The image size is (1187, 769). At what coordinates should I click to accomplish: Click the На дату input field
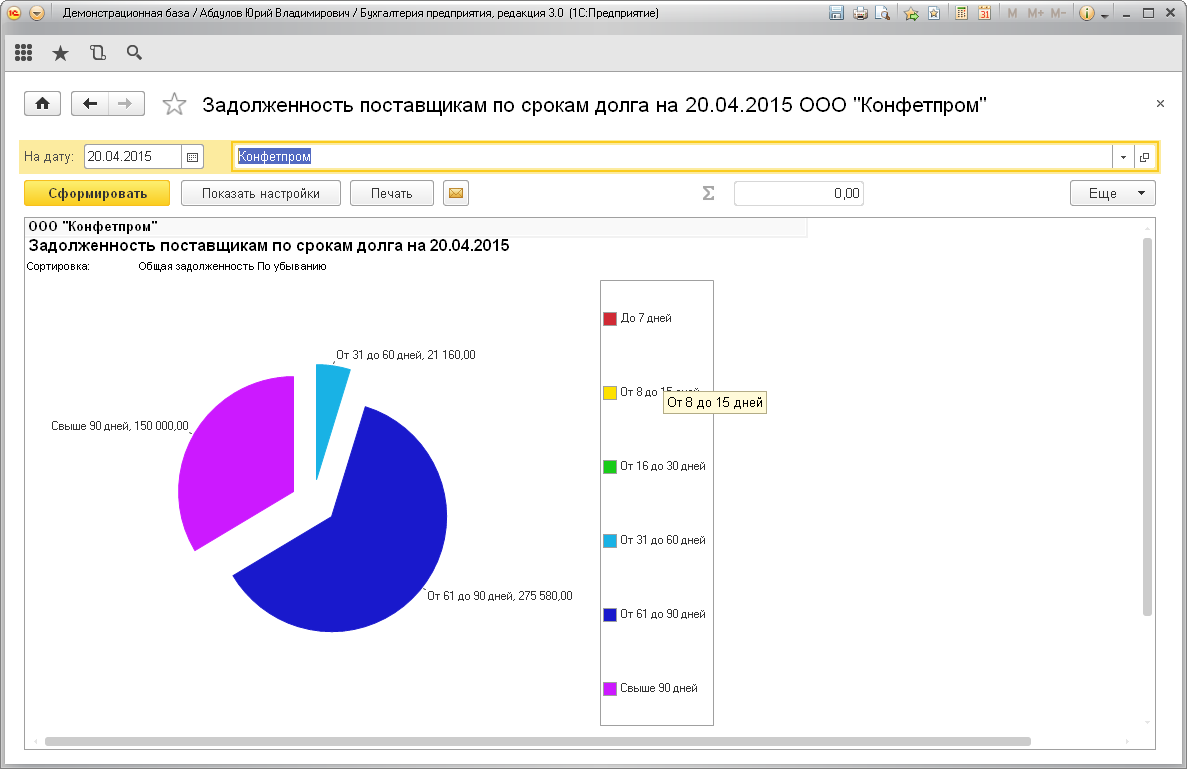132,156
